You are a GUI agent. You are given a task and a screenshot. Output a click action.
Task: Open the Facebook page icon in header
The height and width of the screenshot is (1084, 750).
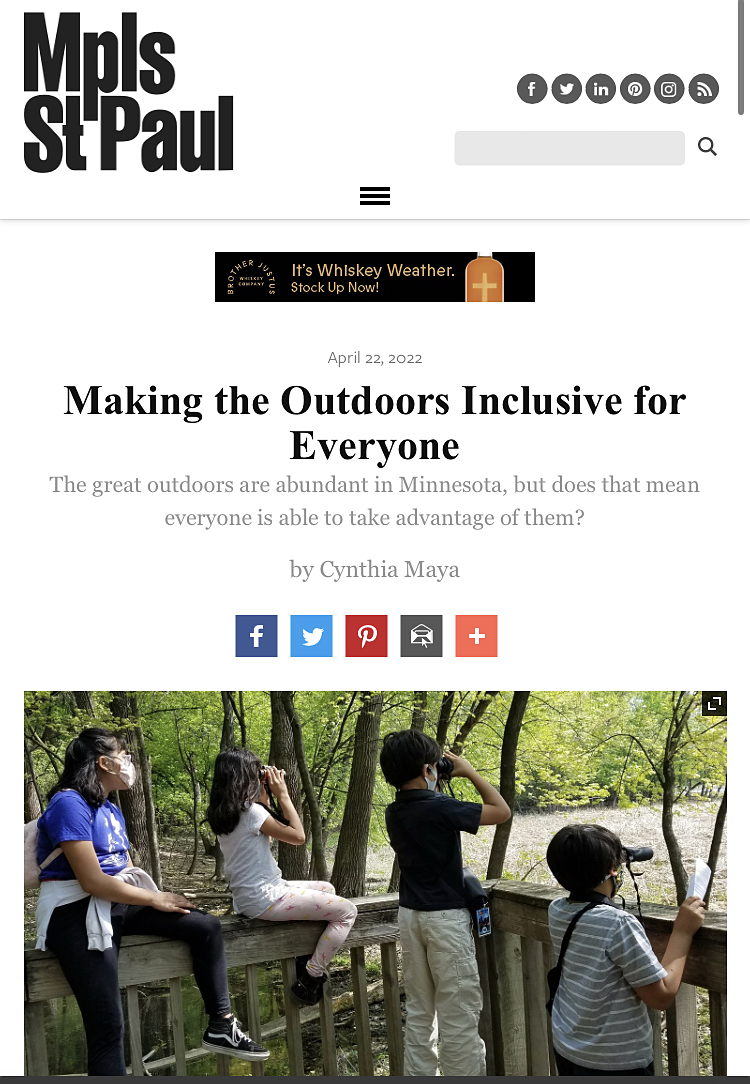pos(532,89)
